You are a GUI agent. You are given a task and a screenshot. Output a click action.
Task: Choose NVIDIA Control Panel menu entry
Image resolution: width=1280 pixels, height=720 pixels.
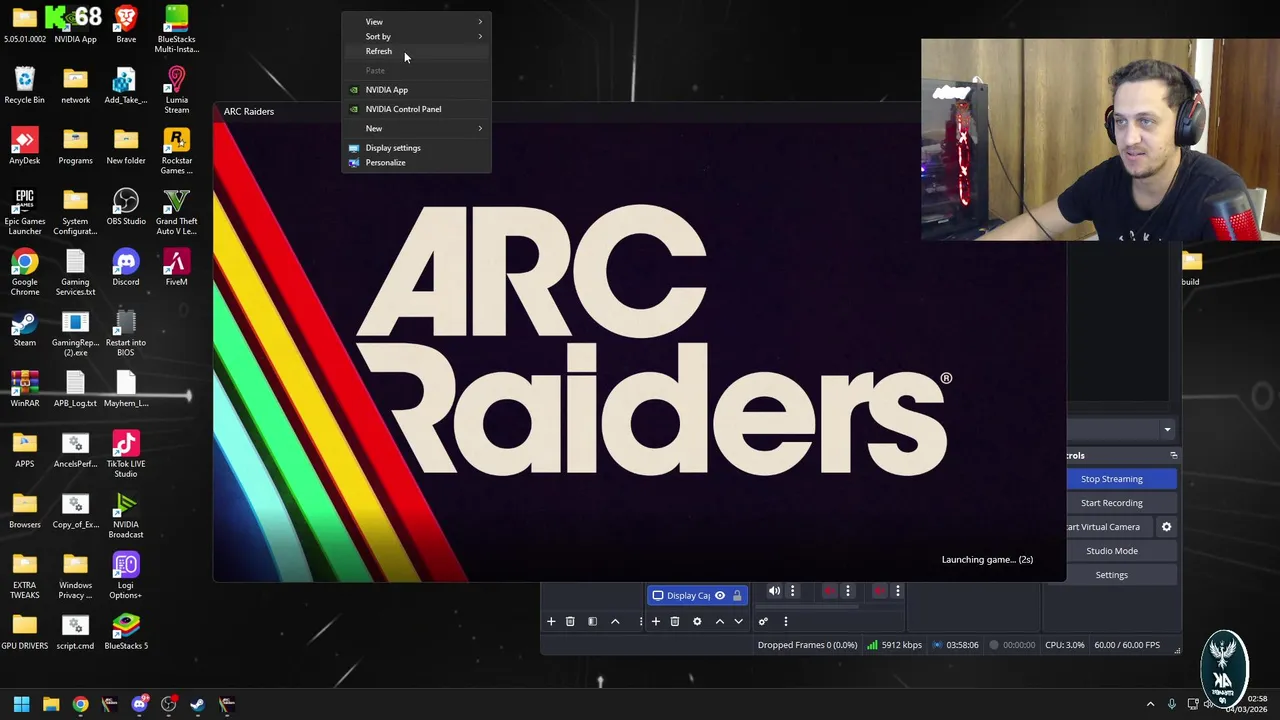coord(416,109)
